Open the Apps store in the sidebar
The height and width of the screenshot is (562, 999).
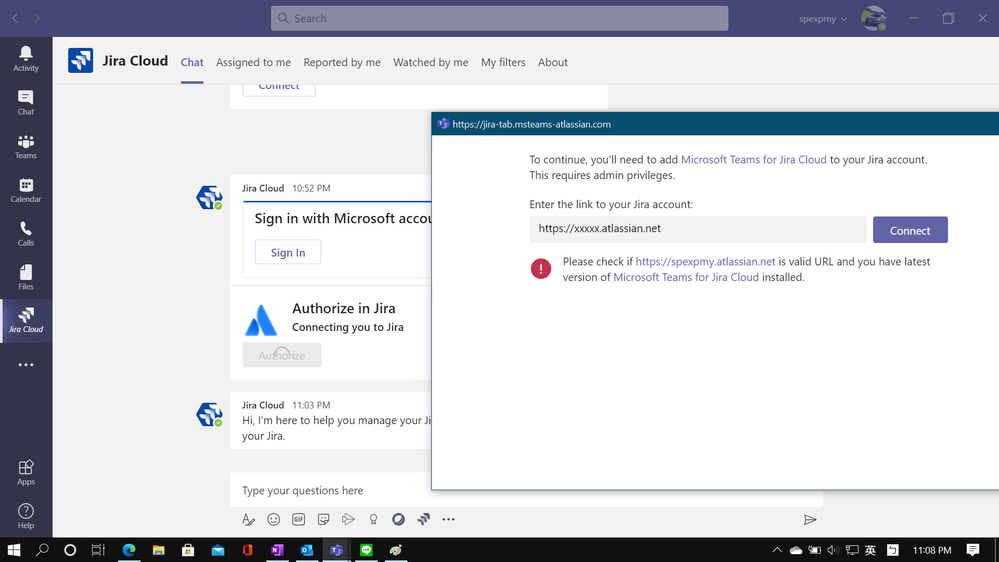click(x=25, y=473)
